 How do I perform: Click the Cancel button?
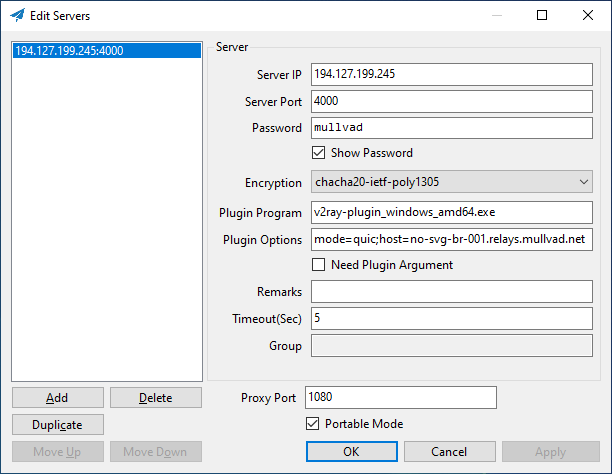tap(449, 452)
